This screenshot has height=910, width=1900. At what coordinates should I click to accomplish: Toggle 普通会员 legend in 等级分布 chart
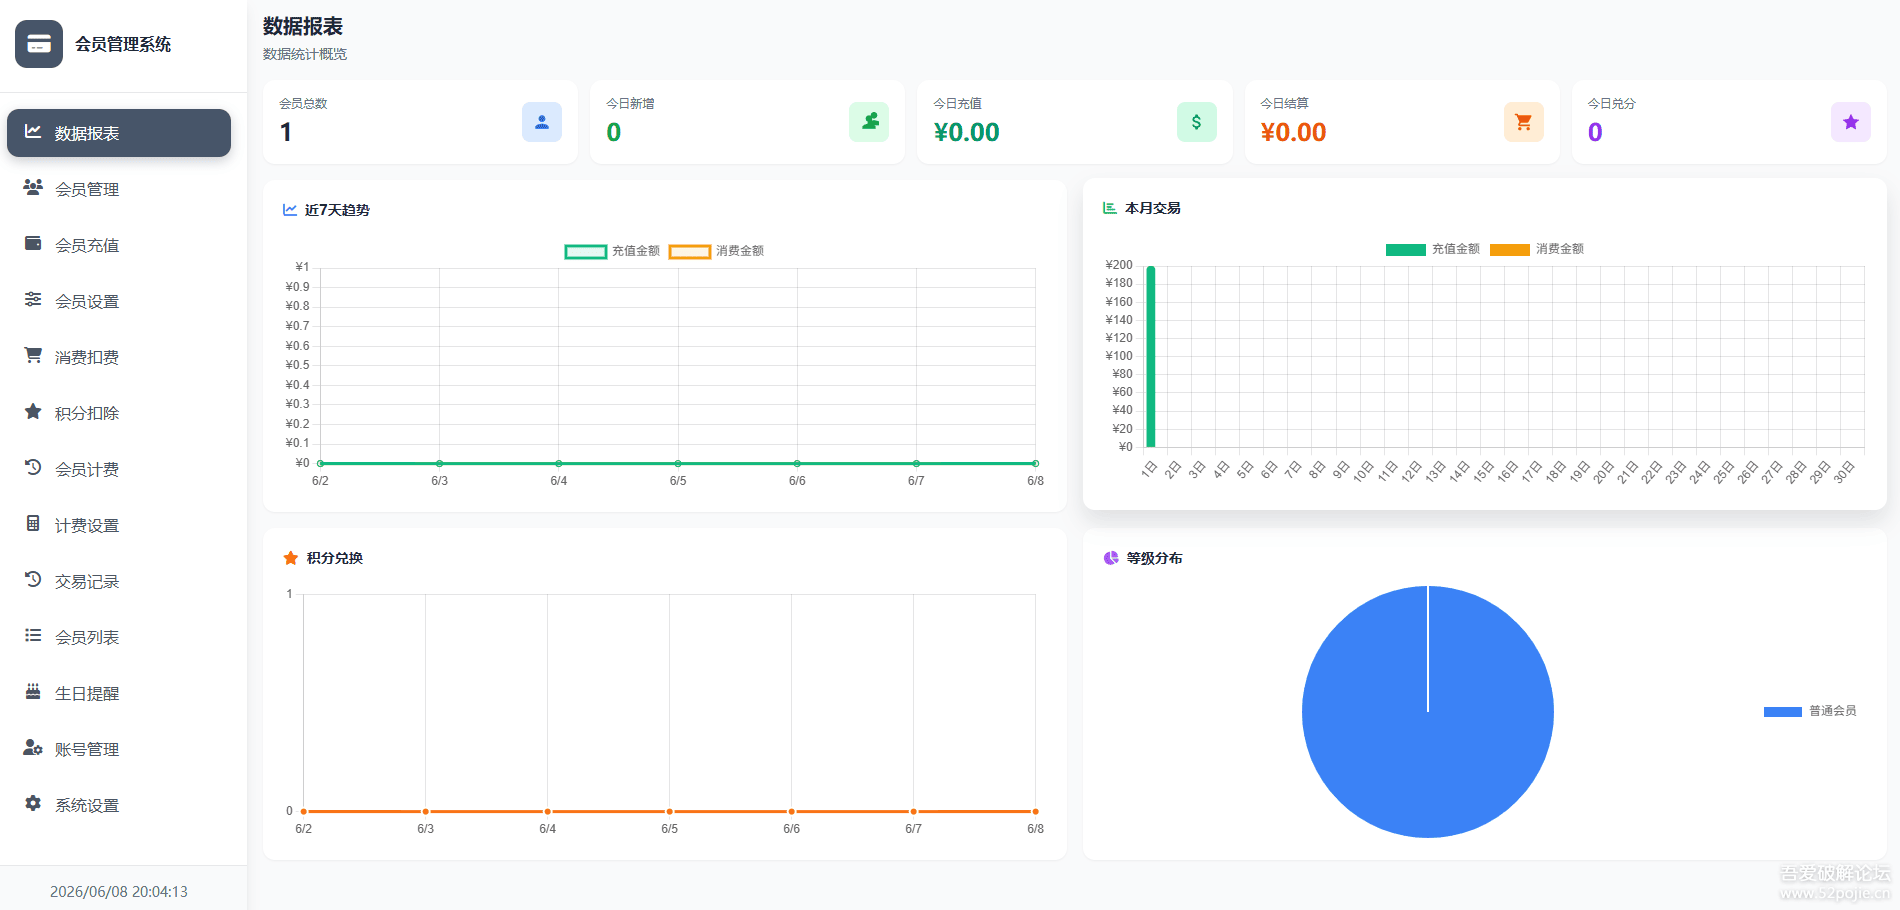coord(1810,711)
